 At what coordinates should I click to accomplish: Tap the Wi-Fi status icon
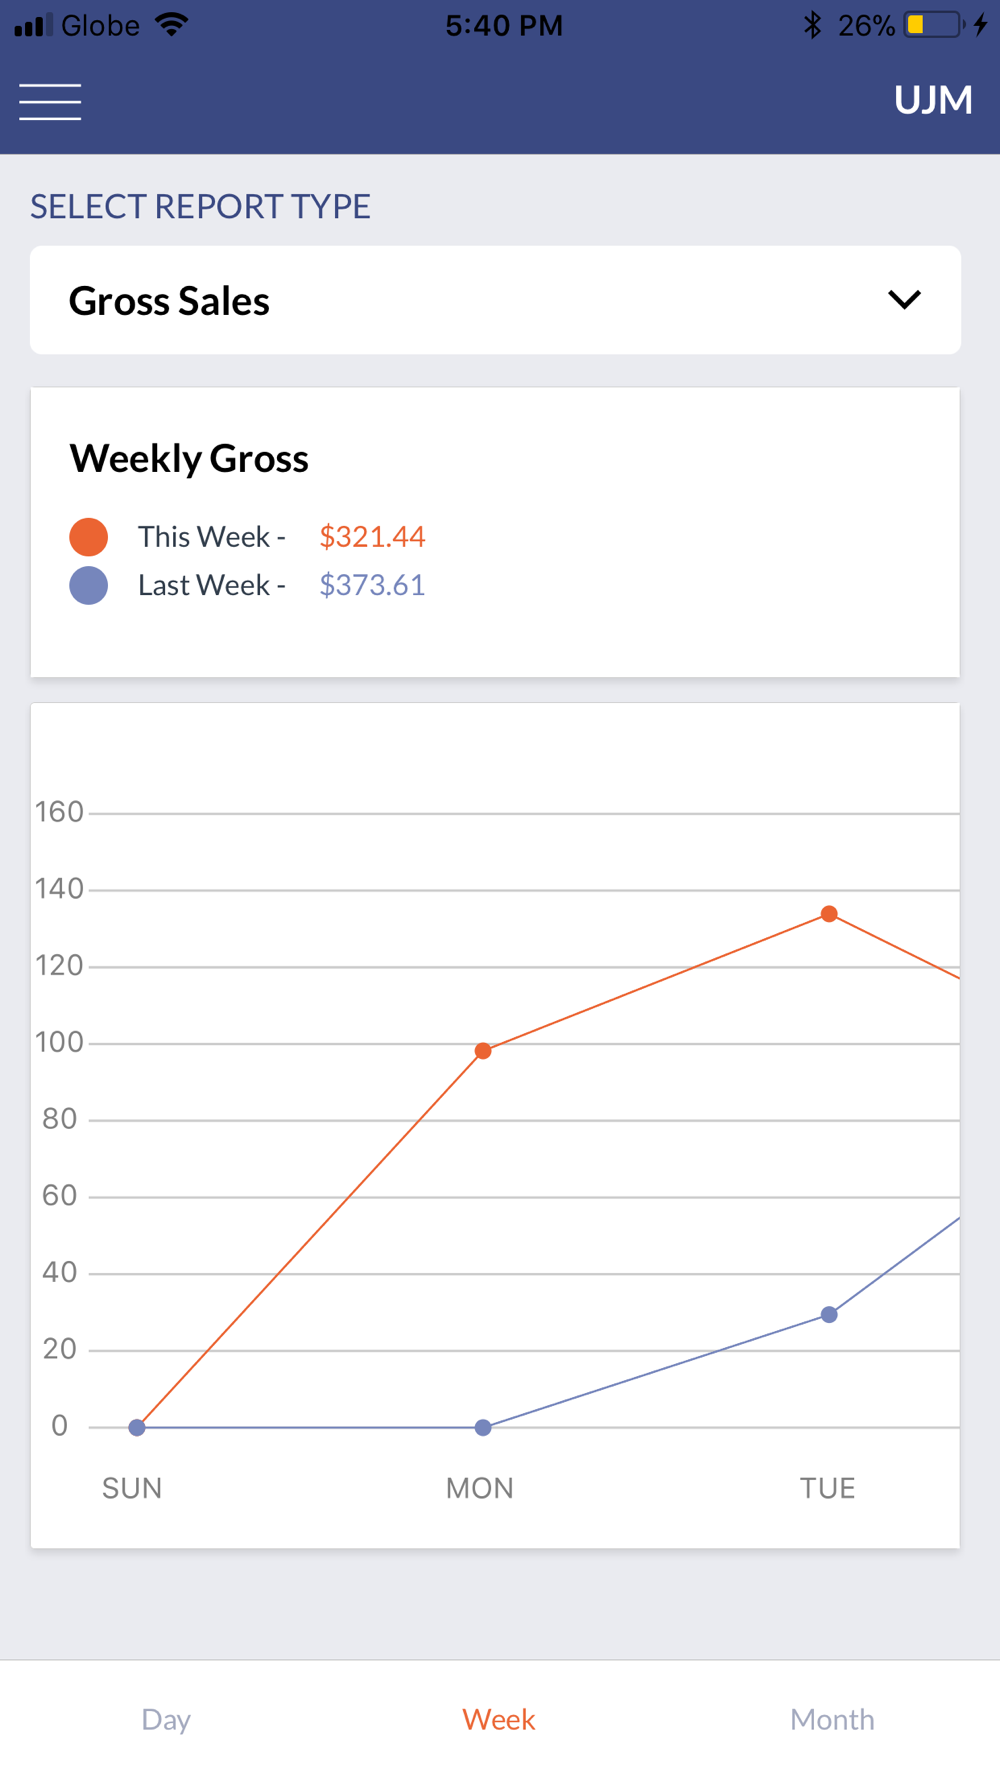pos(172,25)
